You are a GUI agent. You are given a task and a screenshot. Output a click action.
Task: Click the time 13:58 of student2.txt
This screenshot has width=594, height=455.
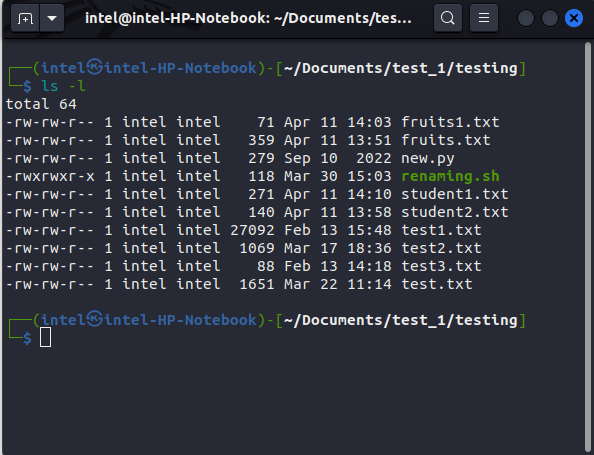pos(369,212)
